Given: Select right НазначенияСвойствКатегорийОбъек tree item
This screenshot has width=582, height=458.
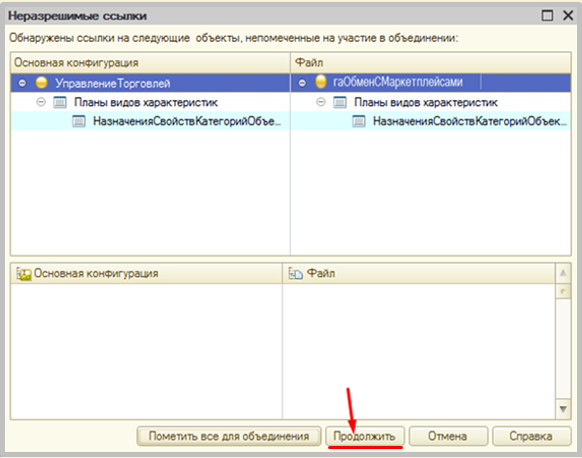Looking at the screenshot, I should [470, 121].
